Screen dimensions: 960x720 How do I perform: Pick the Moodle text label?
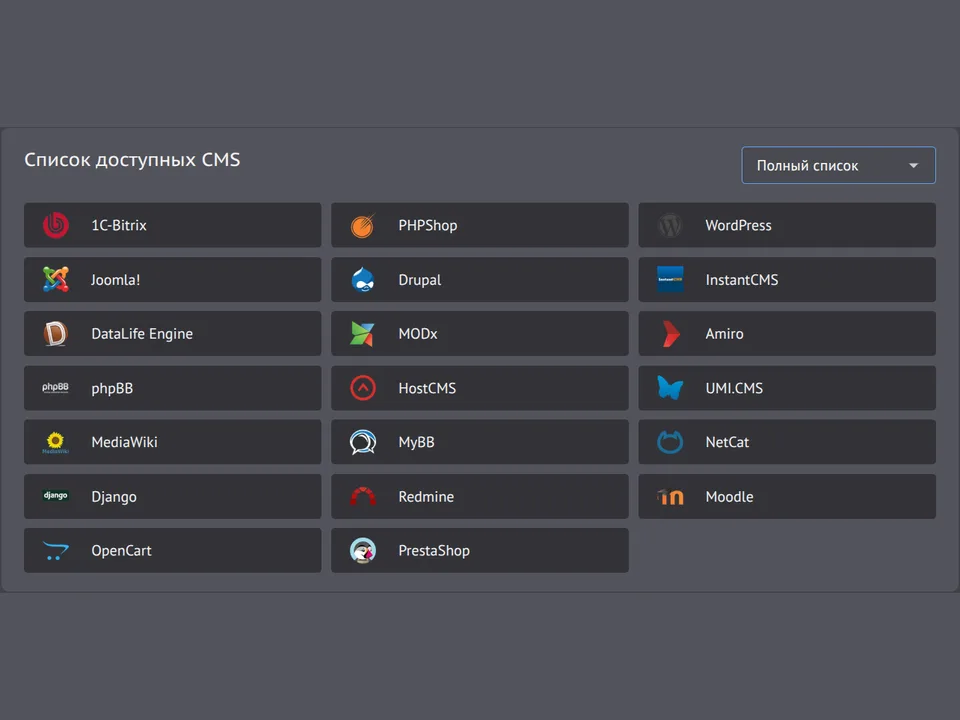729,497
